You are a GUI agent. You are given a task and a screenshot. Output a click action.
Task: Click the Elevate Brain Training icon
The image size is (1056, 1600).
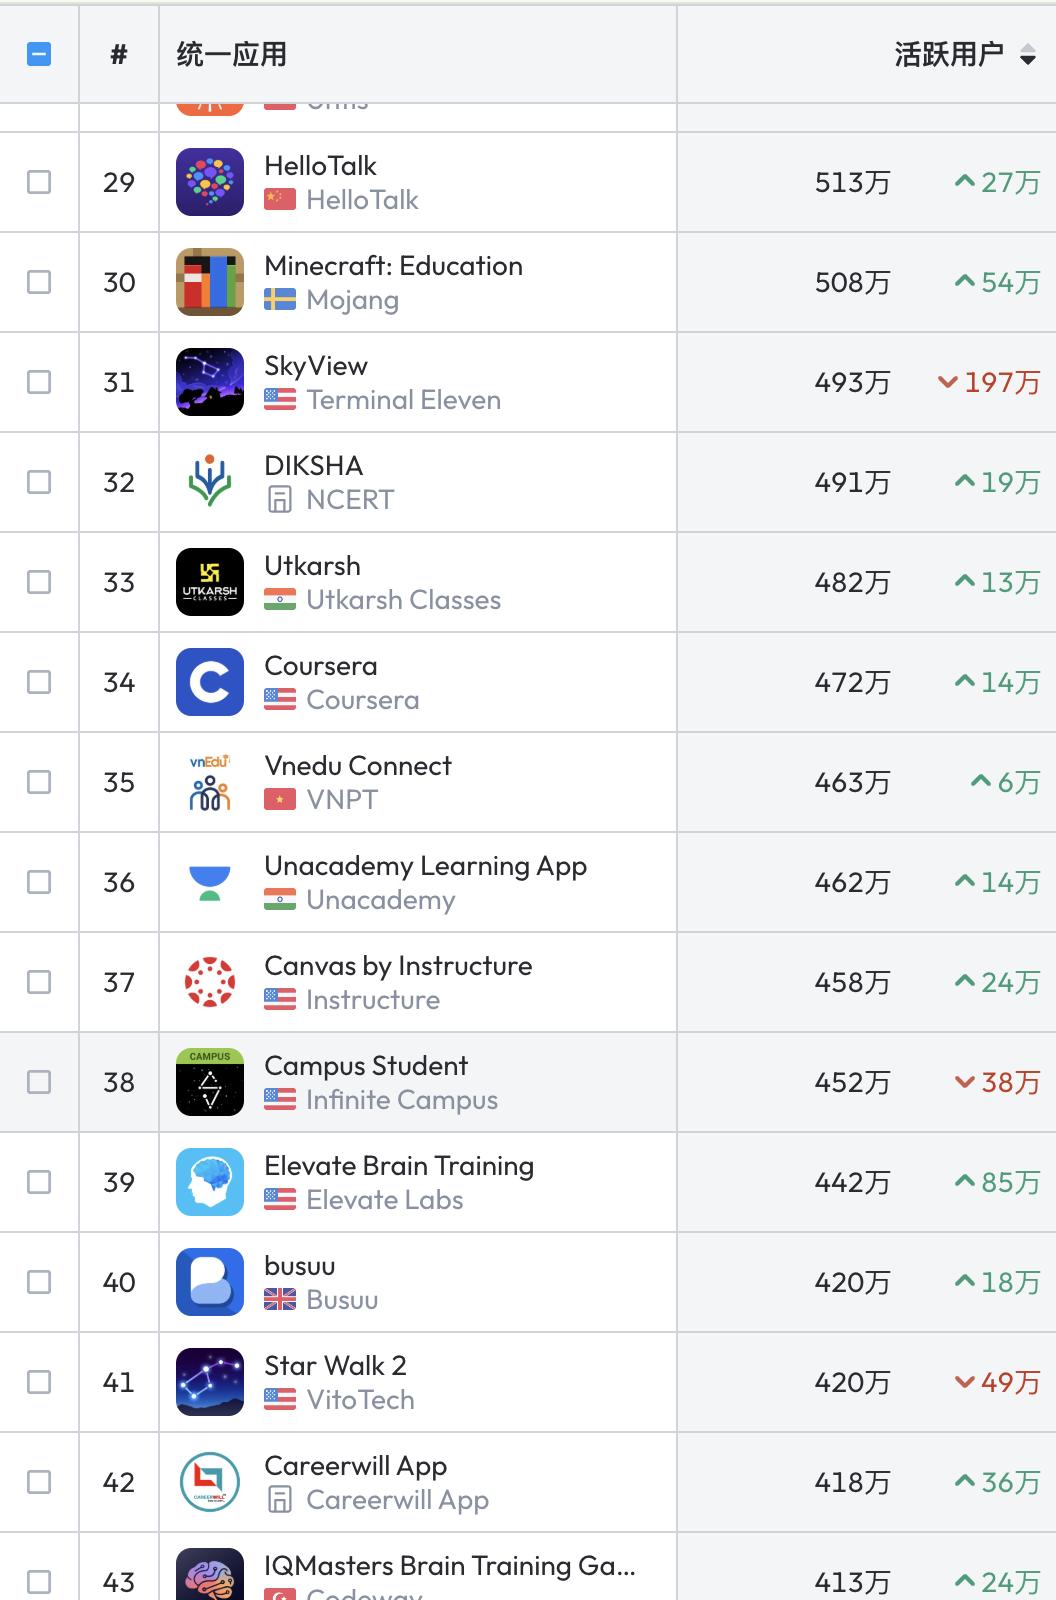pos(210,1182)
